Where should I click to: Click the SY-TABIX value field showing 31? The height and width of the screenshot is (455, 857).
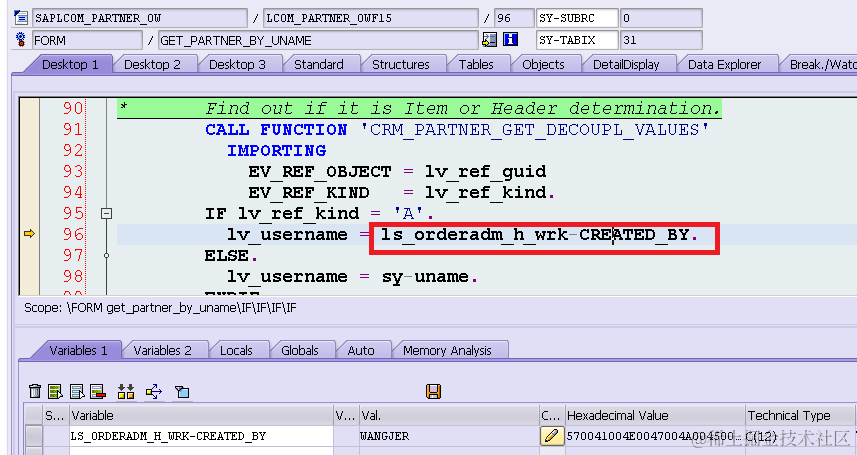(x=661, y=40)
